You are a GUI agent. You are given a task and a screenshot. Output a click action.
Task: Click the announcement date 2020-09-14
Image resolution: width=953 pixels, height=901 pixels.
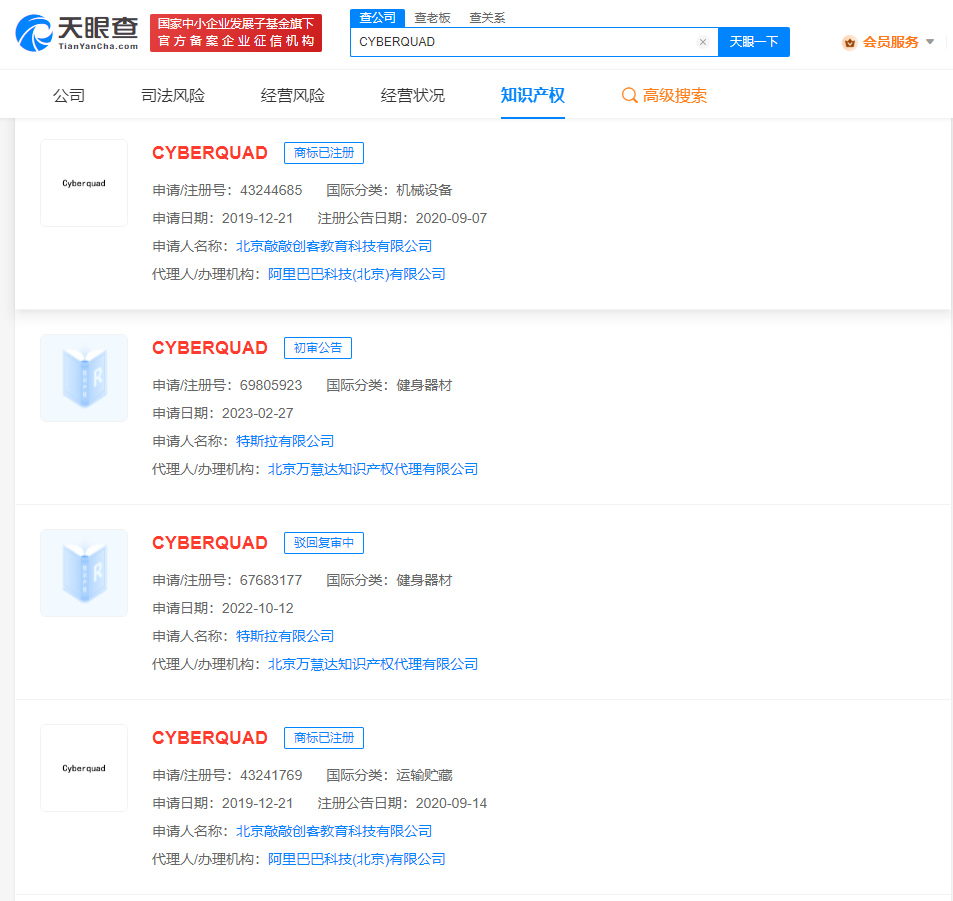pos(452,804)
